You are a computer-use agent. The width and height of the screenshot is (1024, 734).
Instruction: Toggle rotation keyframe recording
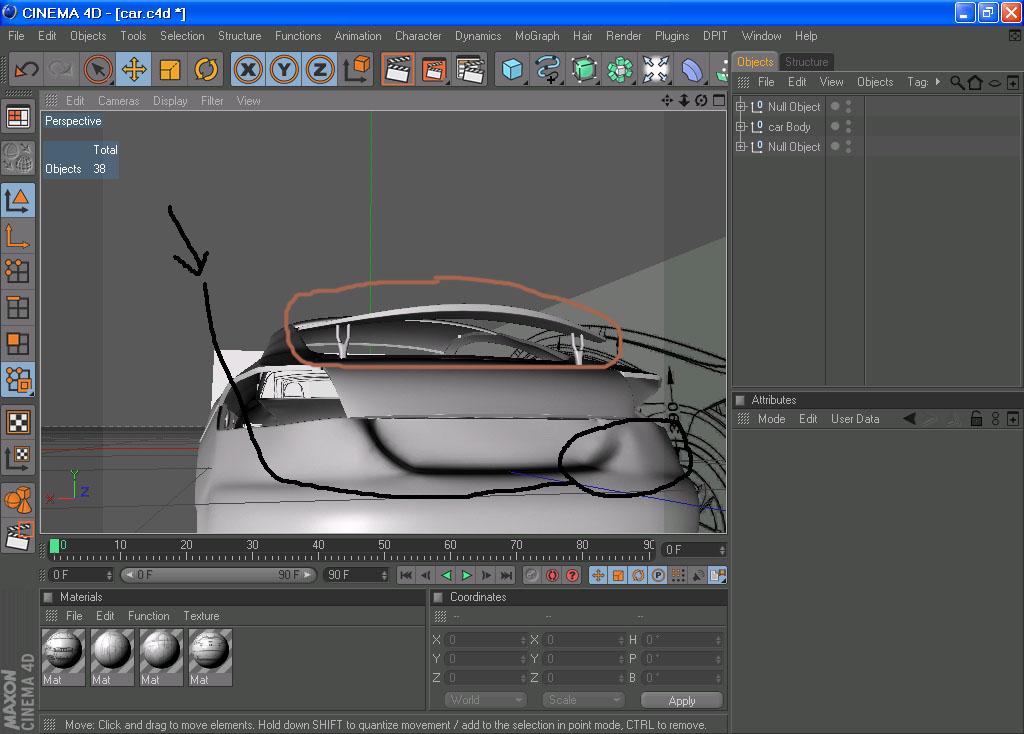pyautogui.click(x=639, y=575)
